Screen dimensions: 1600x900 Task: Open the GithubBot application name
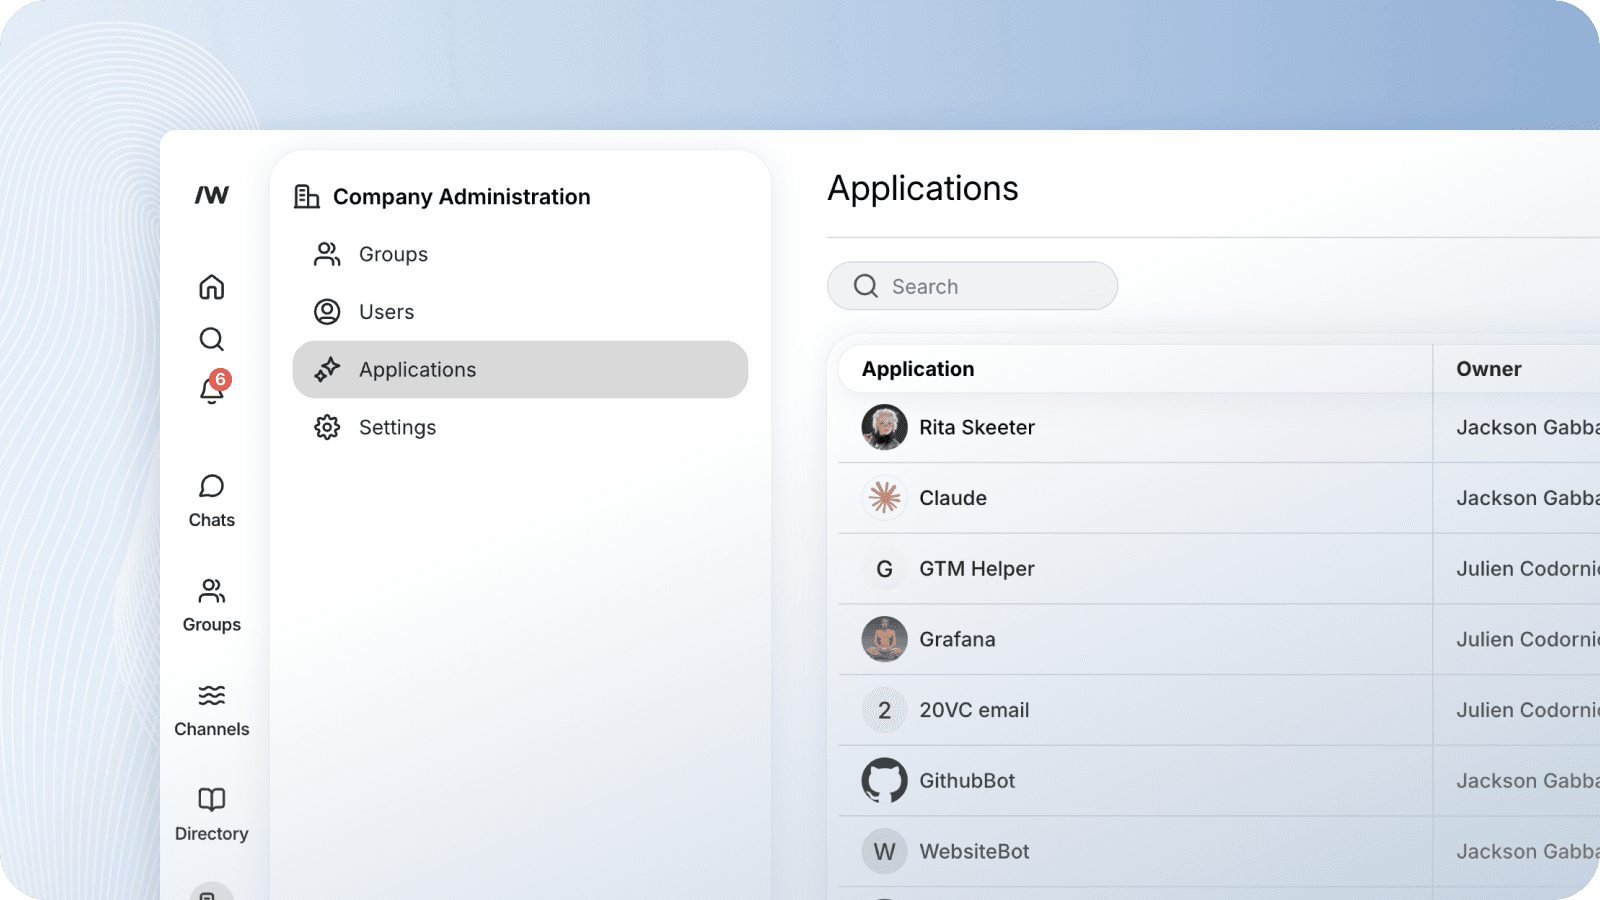click(967, 781)
